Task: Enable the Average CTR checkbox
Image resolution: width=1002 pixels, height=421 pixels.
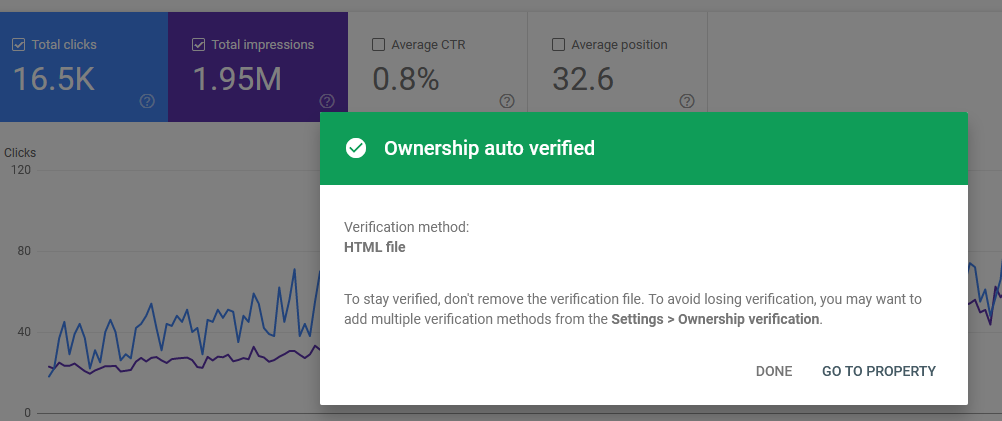Action: coord(378,45)
